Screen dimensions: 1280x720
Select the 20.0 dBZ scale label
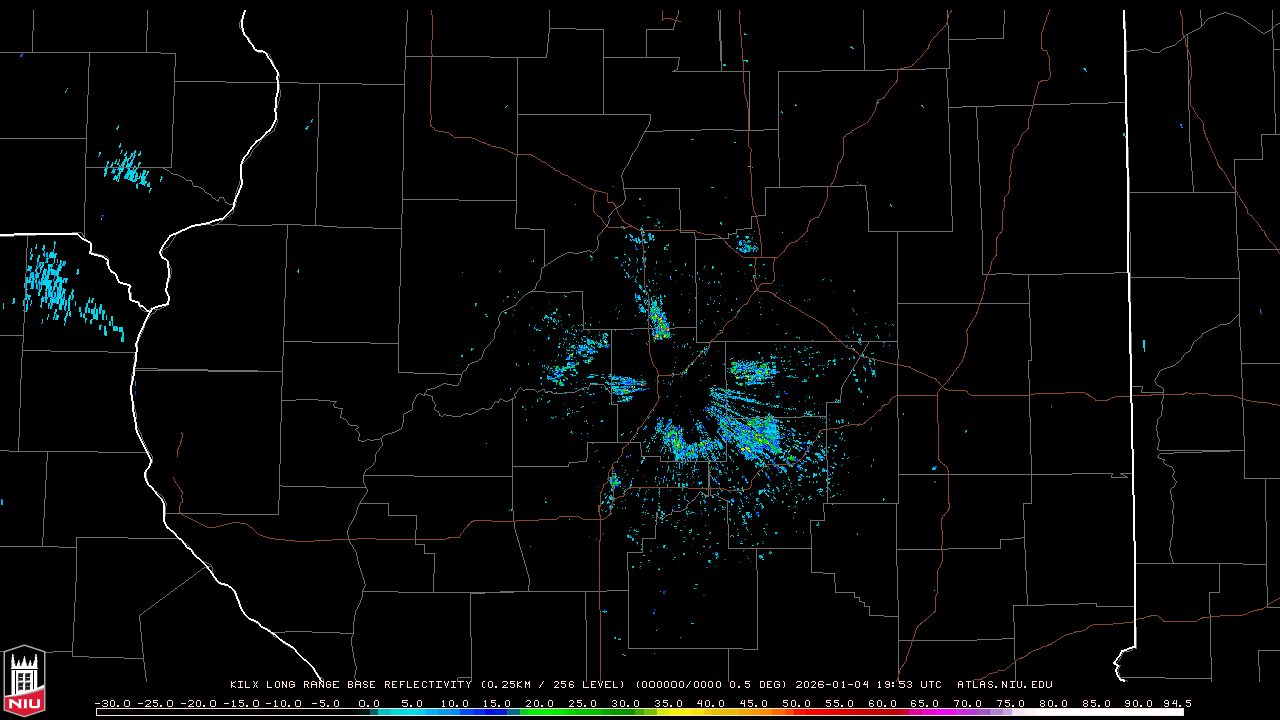tap(540, 703)
